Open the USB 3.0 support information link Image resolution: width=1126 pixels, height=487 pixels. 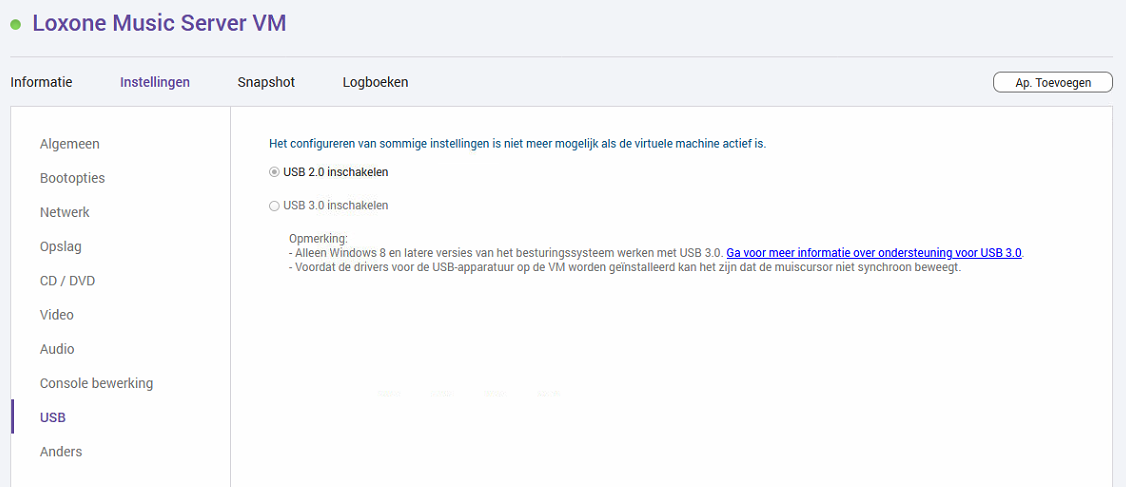[x=875, y=253]
